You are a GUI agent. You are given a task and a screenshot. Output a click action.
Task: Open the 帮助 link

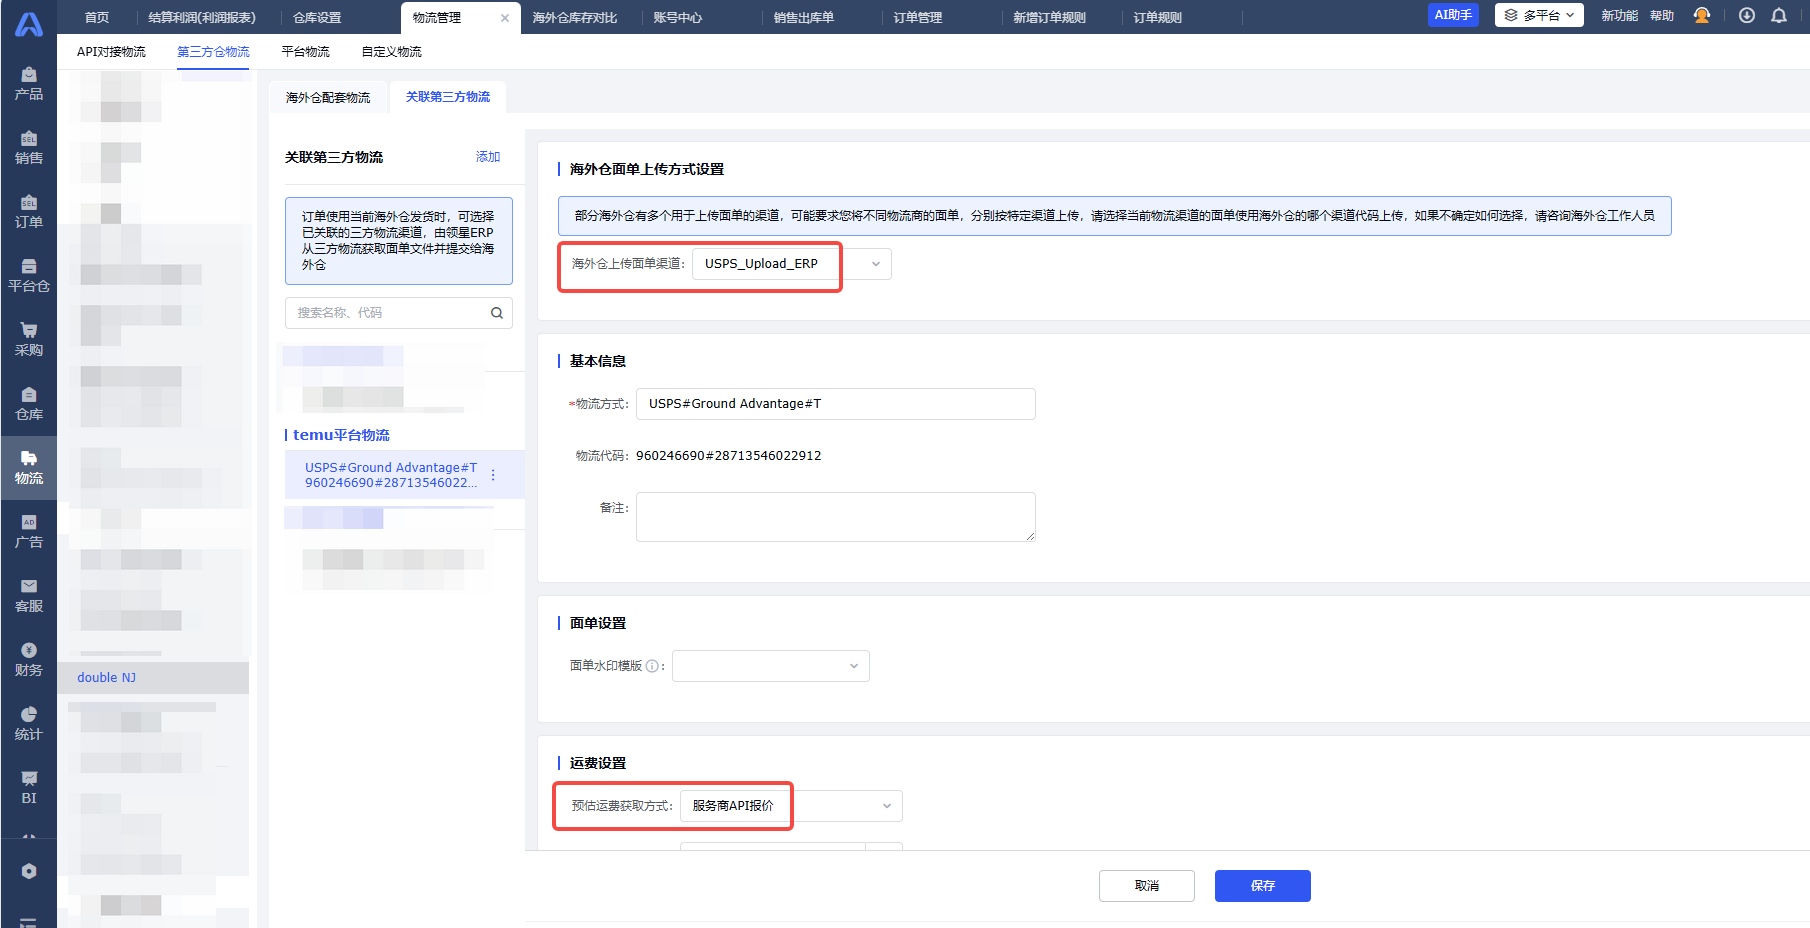1662,16
